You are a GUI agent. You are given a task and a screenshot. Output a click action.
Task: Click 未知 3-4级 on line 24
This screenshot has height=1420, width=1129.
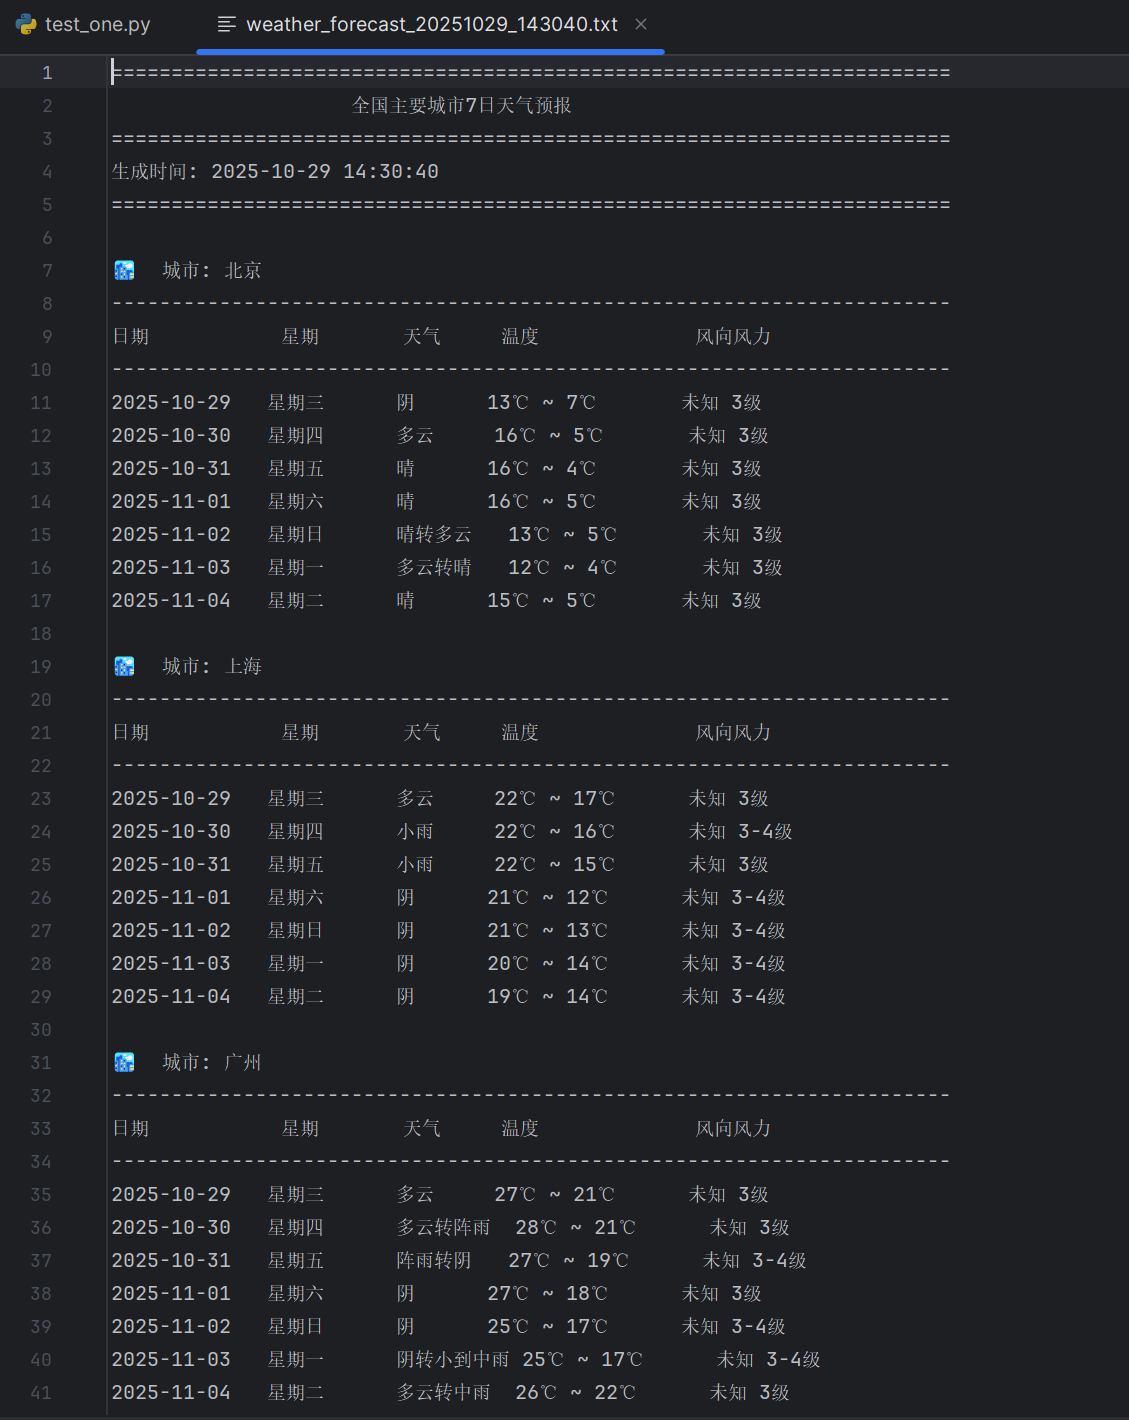(x=741, y=831)
